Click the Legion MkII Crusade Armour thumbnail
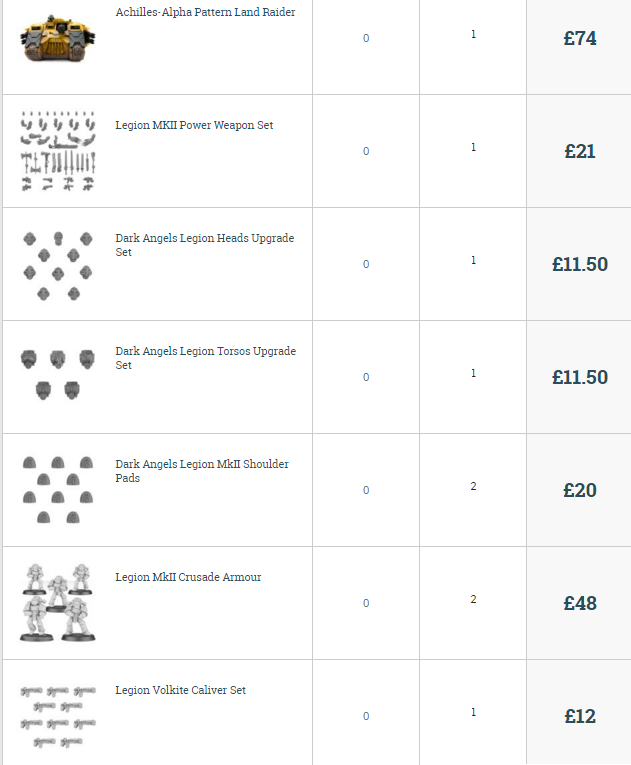 tap(58, 602)
